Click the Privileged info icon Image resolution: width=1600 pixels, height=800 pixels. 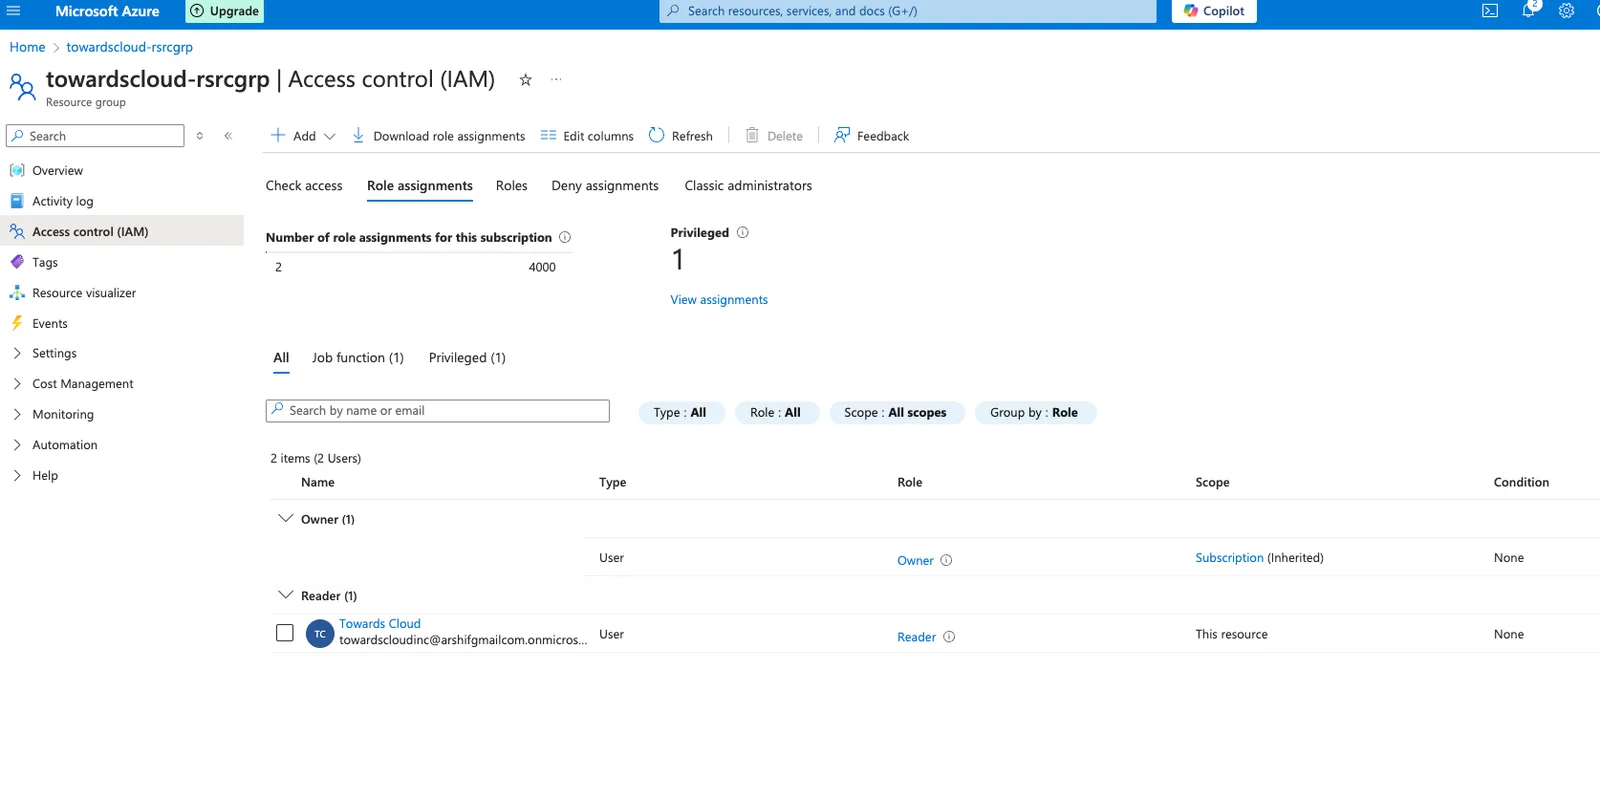[x=743, y=233]
